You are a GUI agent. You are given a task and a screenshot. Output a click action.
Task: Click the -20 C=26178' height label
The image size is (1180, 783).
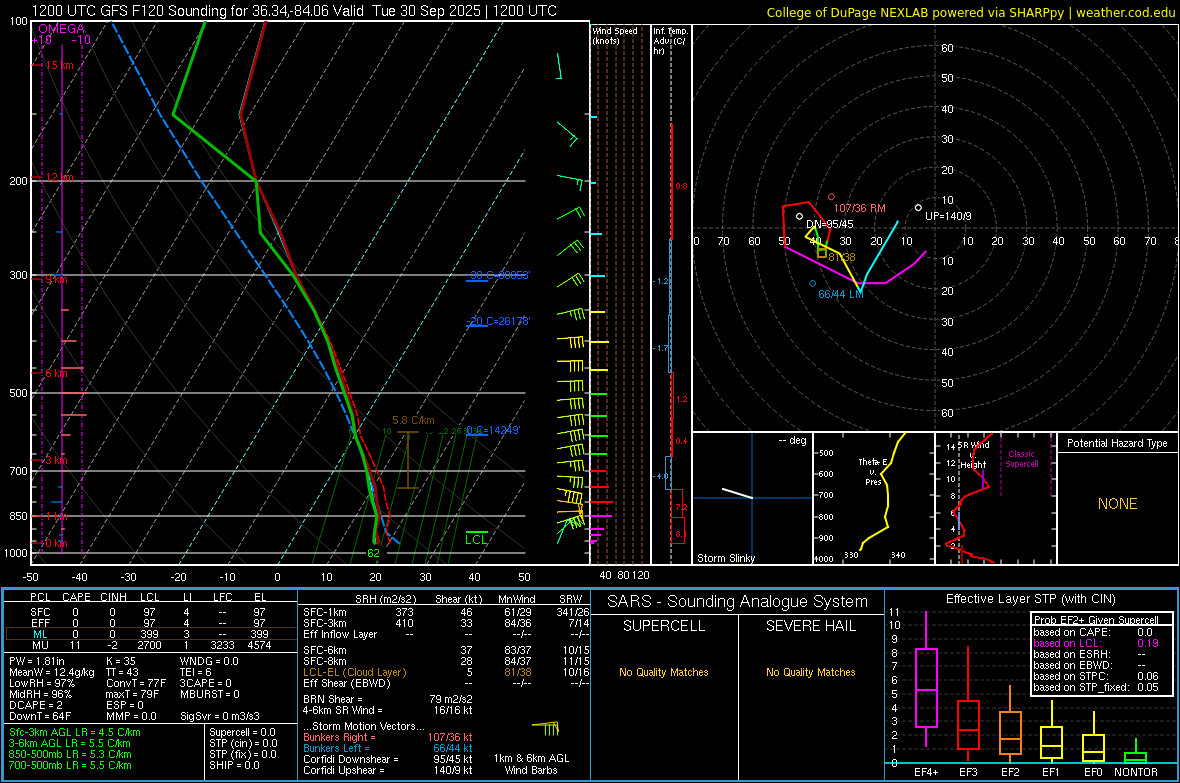click(498, 321)
